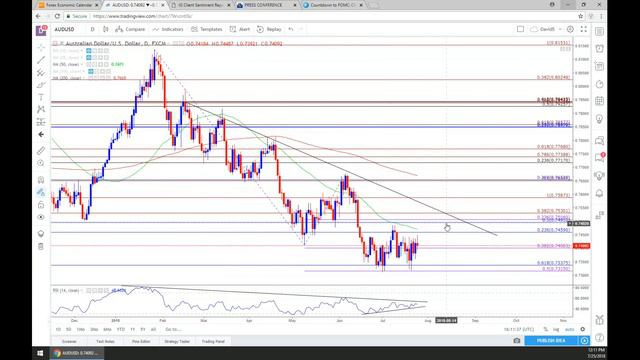Toggle magnet mode for drawings
Viewport: 640px width, 360px height.
point(41,180)
